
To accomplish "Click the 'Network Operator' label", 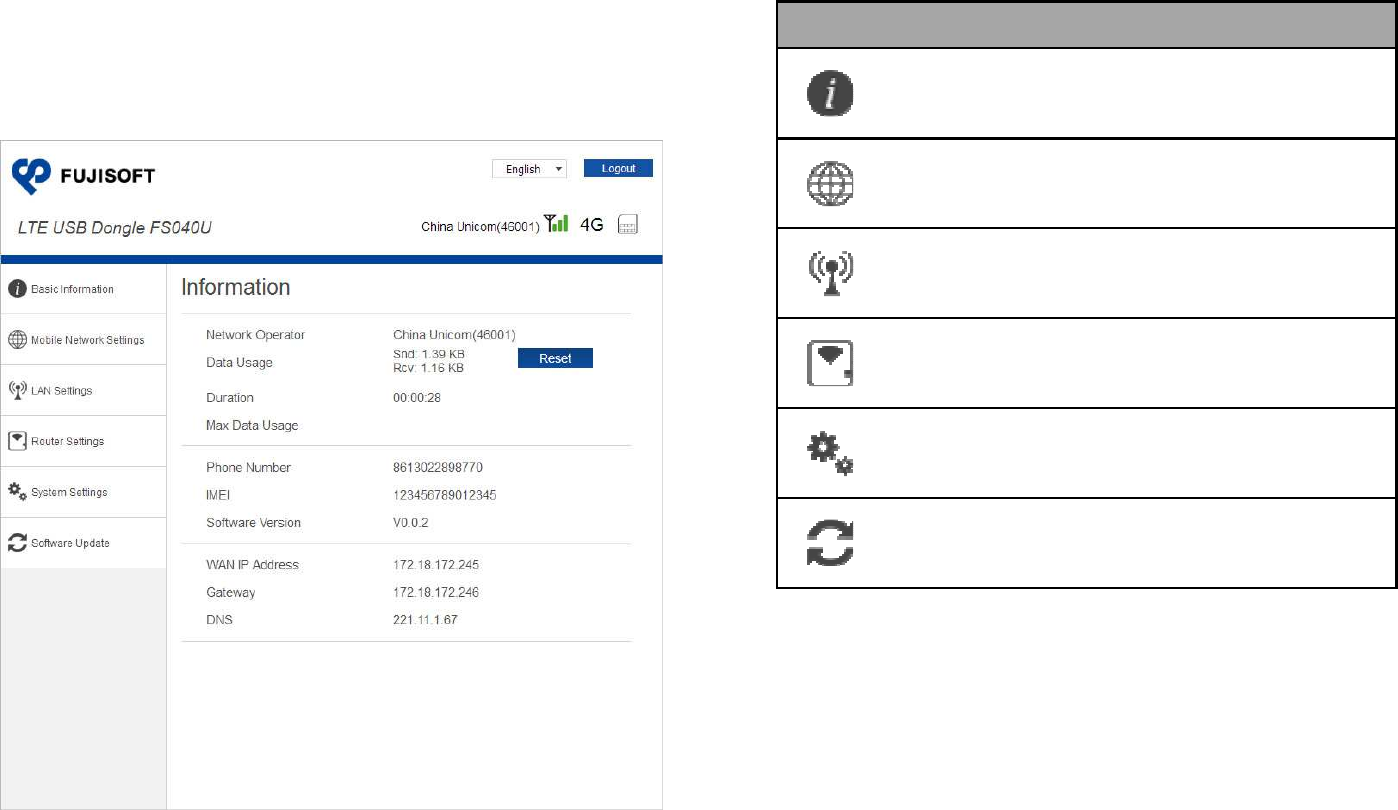I will (x=255, y=335).
